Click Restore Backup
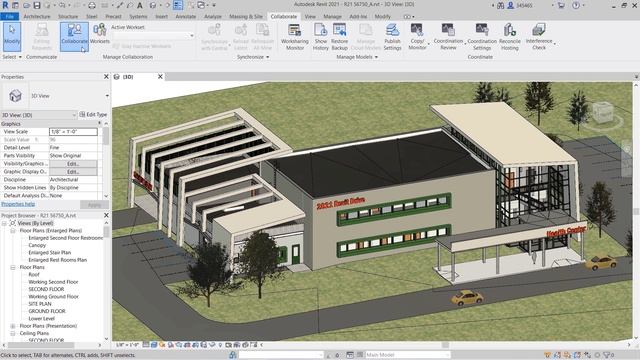The height and width of the screenshot is (360, 640). pyautogui.click(x=339, y=37)
